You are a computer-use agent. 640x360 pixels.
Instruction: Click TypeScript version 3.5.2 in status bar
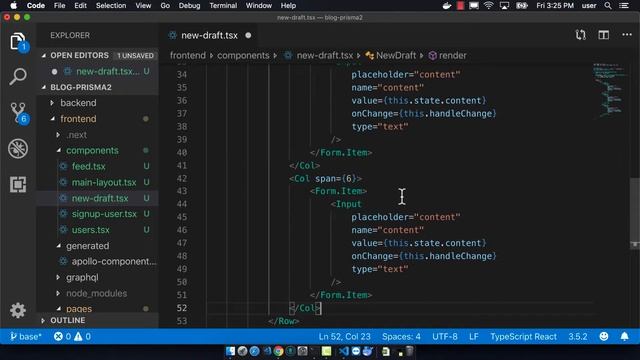[578, 337]
